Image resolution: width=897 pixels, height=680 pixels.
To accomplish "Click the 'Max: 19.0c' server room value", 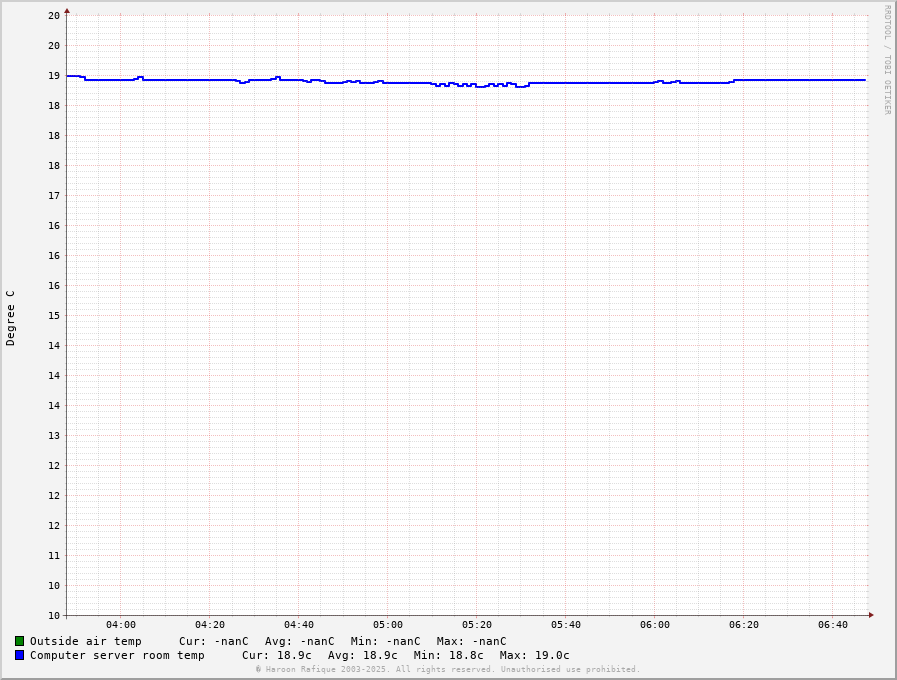I will [534, 655].
